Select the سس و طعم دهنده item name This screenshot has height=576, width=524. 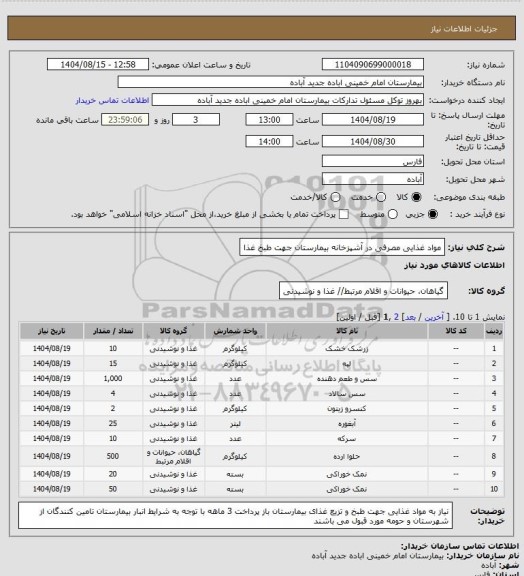[347, 379]
